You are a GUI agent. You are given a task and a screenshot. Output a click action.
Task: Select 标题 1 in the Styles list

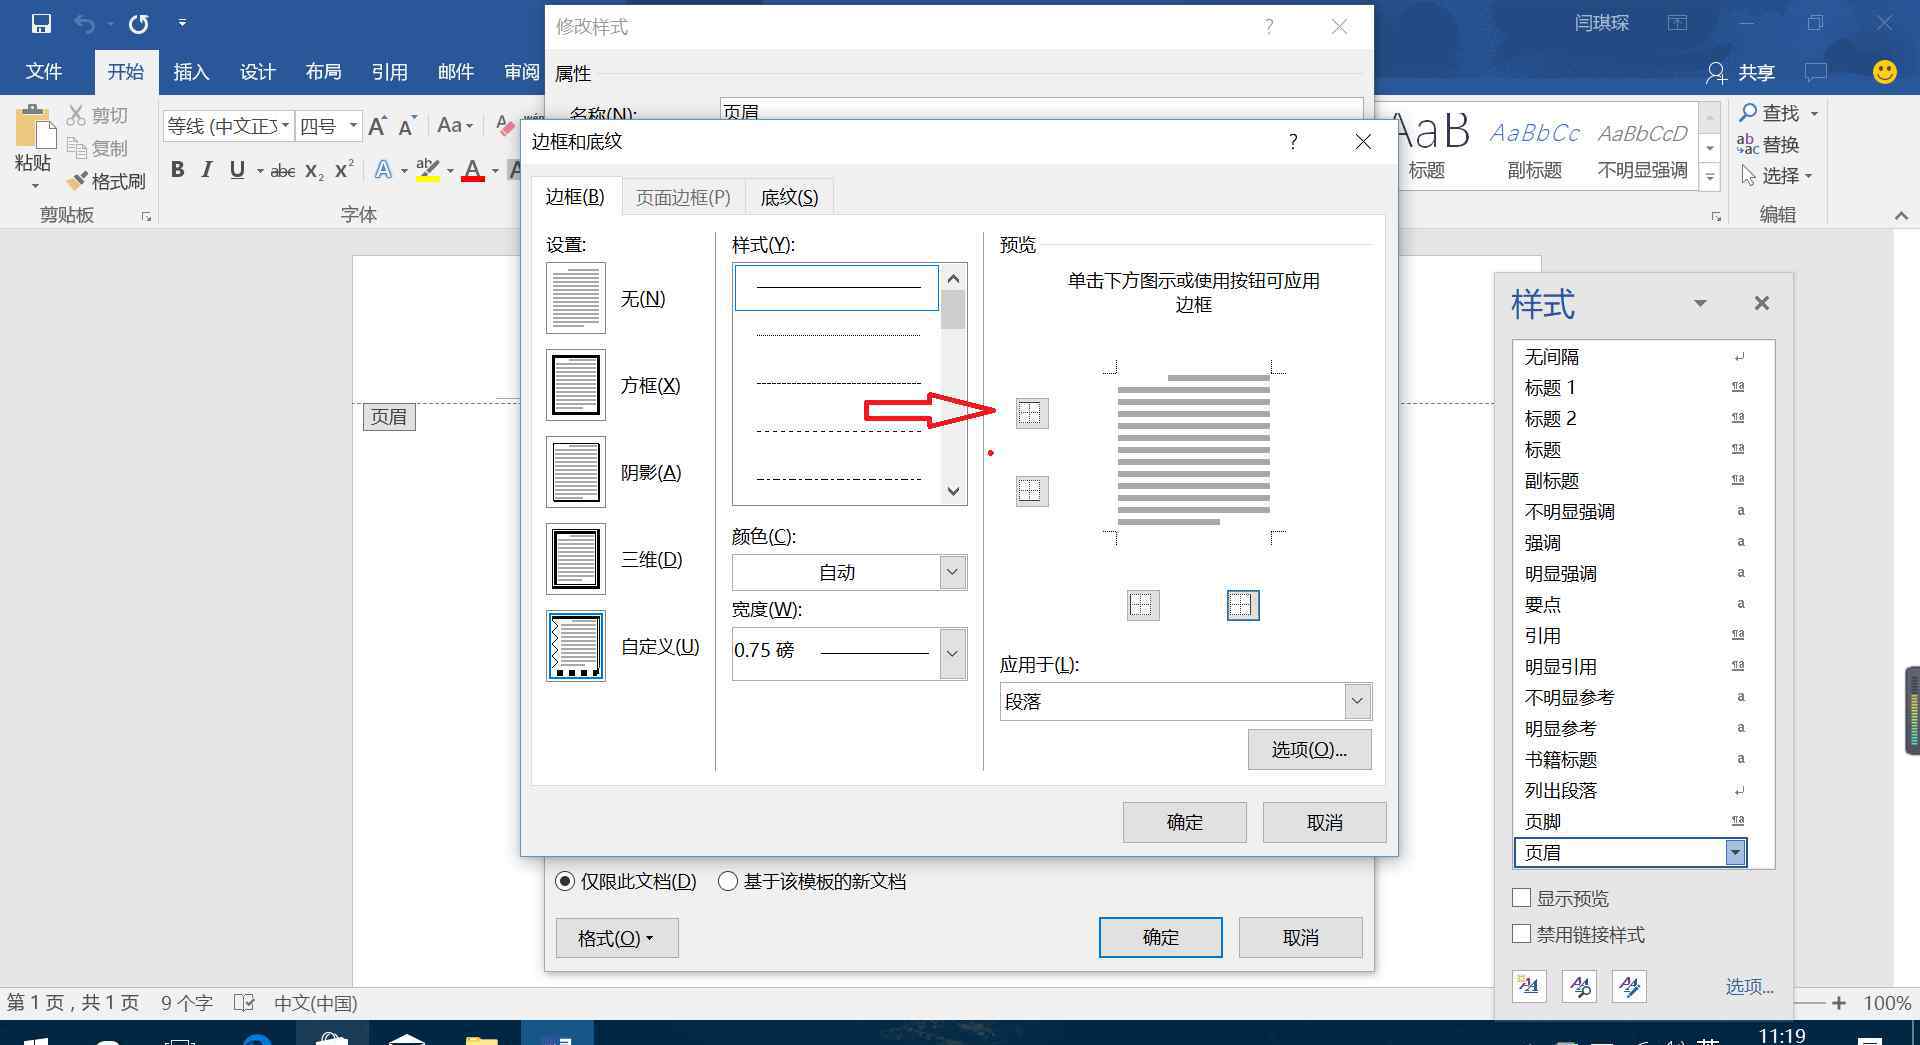click(x=1629, y=387)
